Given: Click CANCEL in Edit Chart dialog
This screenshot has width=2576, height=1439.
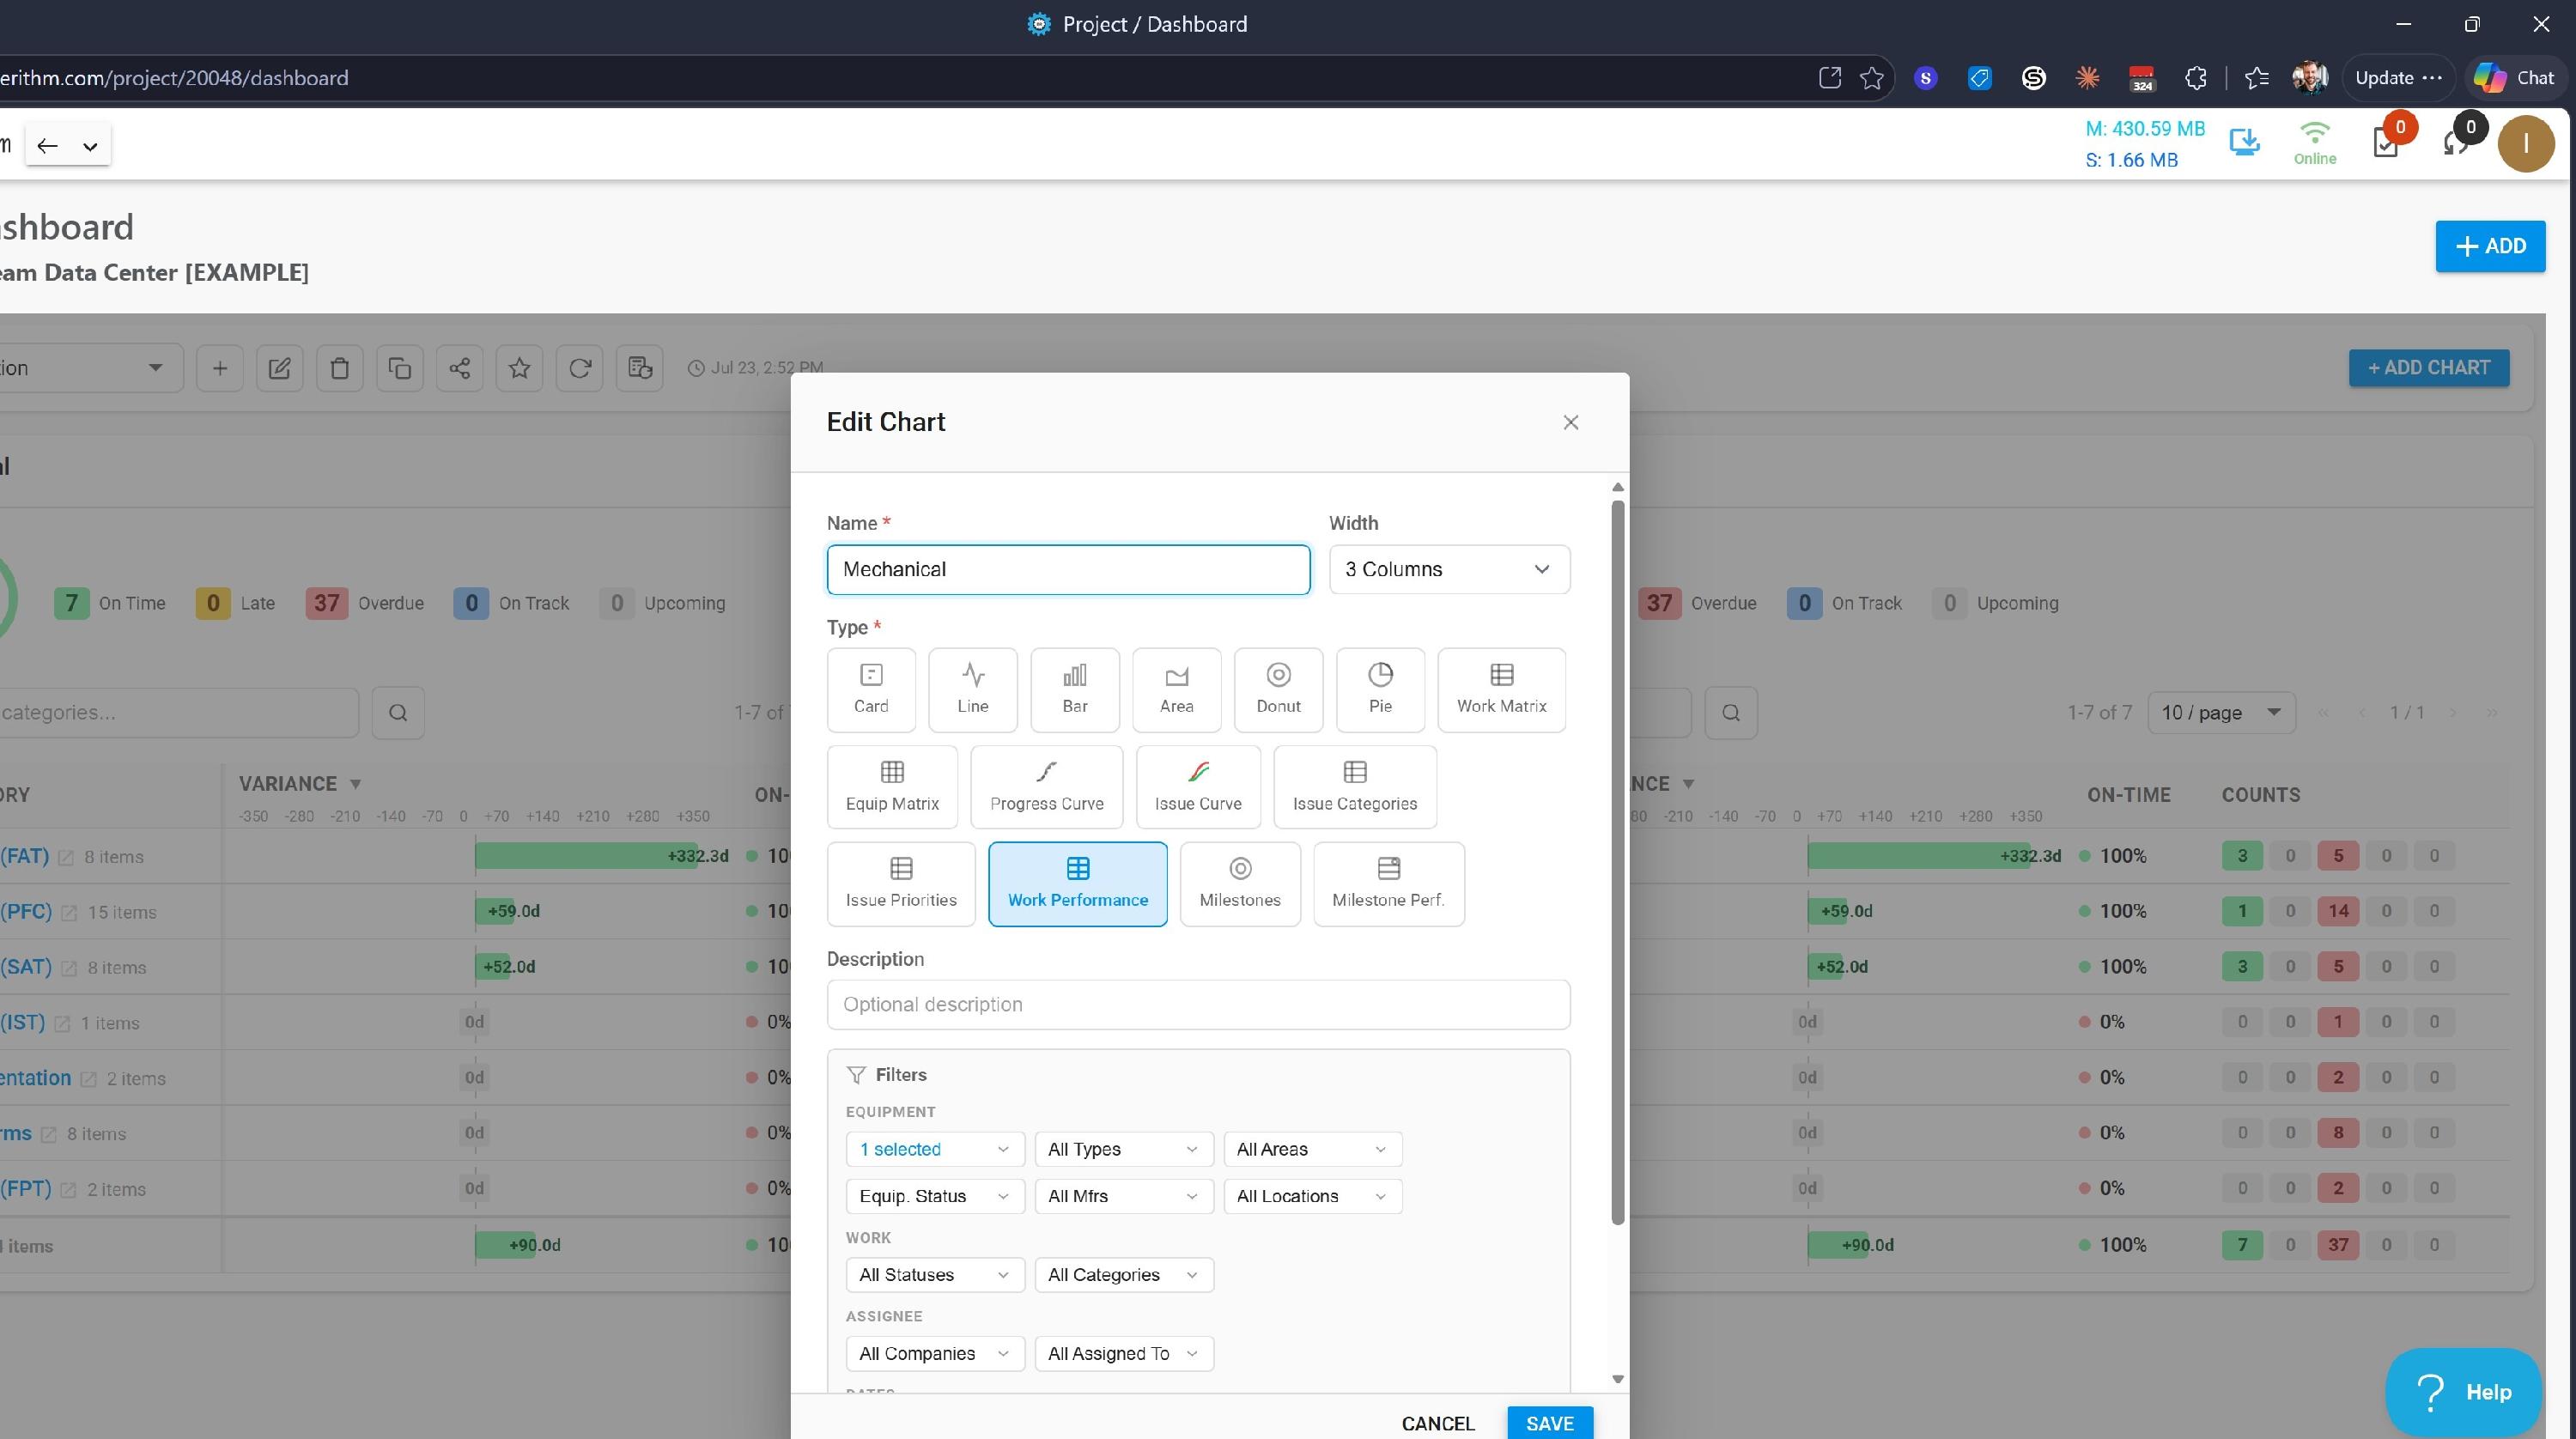Looking at the screenshot, I should (x=1438, y=1423).
